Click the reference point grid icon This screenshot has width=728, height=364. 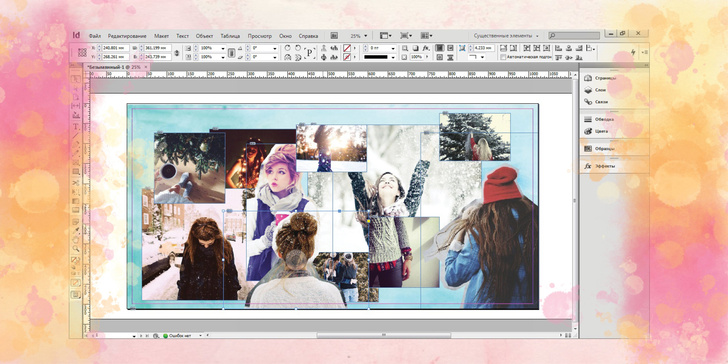click(x=82, y=52)
